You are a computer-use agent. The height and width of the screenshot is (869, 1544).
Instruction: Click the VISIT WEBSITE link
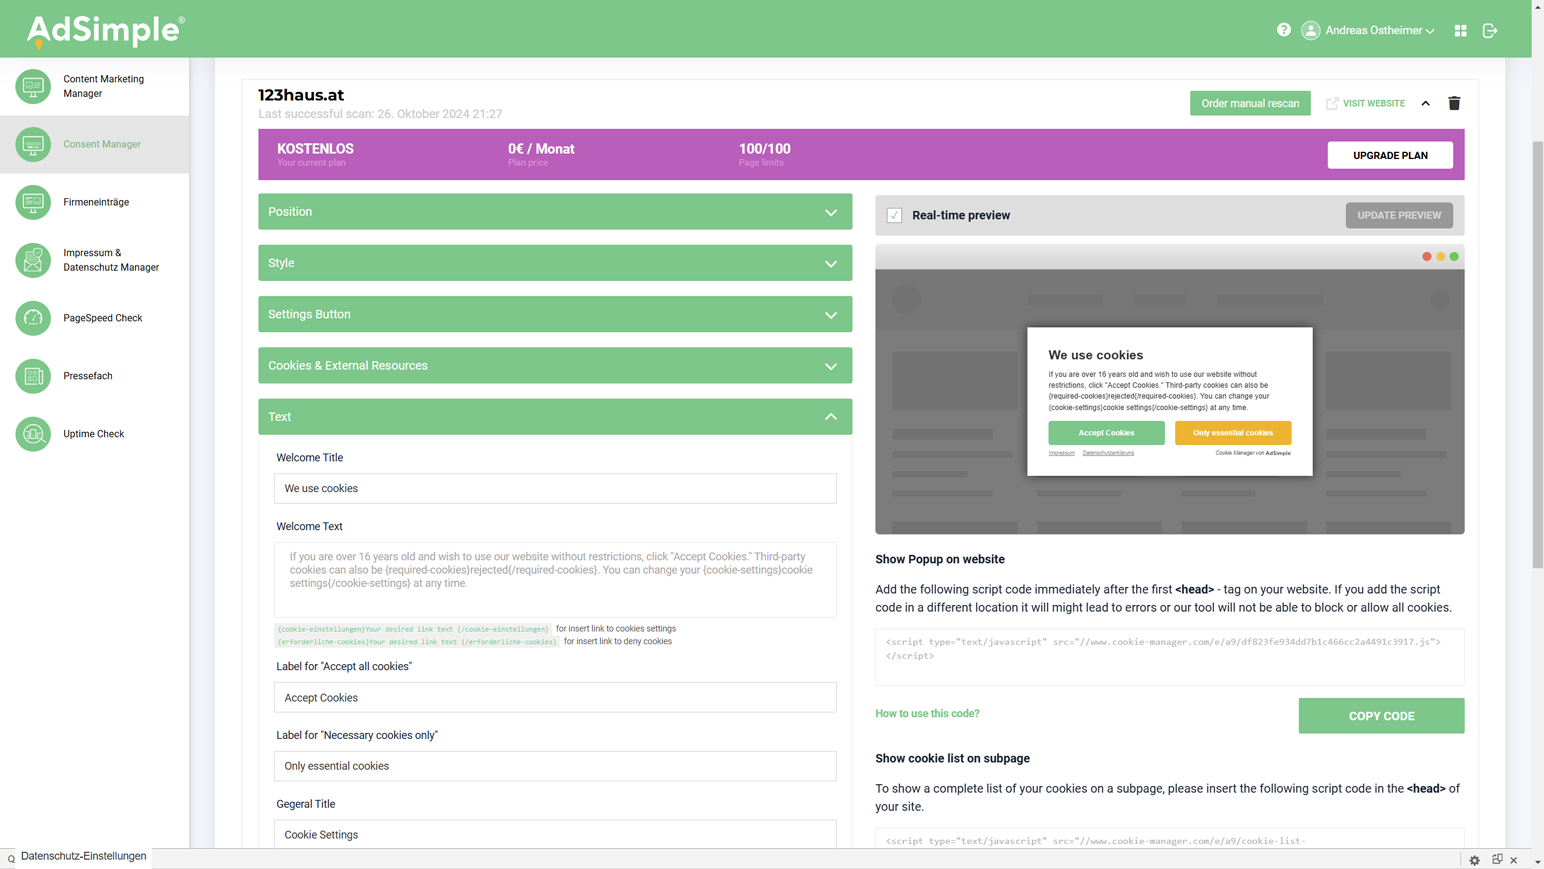pyautogui.click(x=1373, y=103)
